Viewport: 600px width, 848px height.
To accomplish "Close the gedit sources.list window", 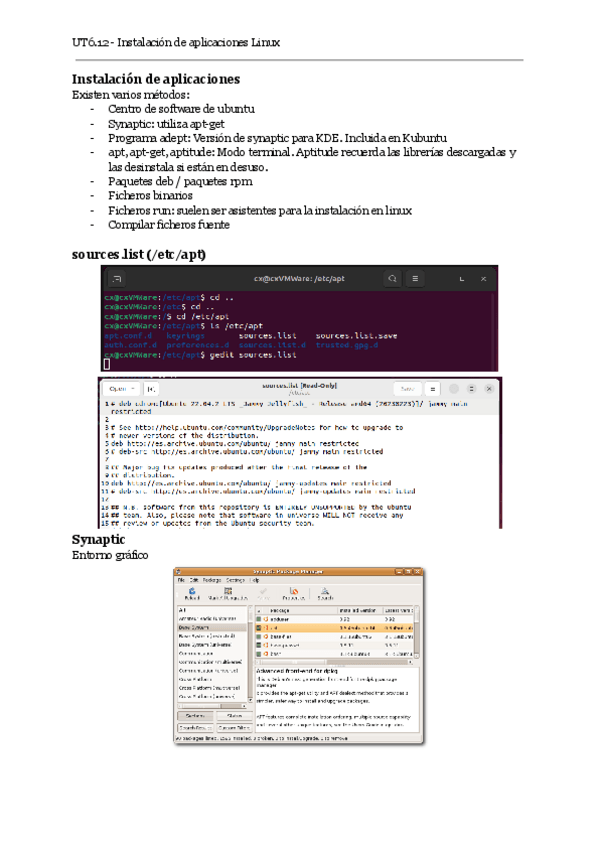I will coord(489,389).
